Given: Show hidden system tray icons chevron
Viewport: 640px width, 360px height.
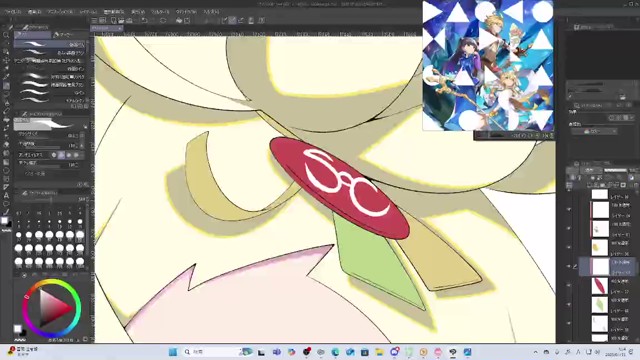Looking at the screenshot, I should coord(536,352).
